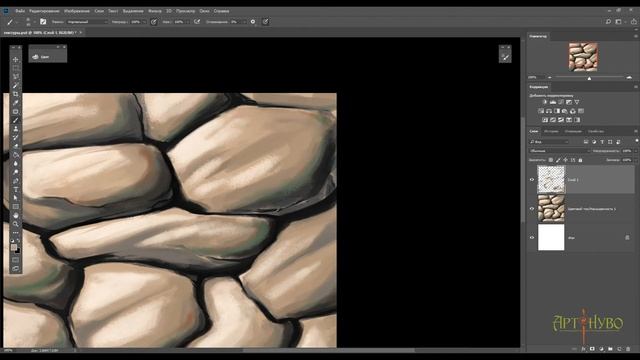Open brush Flow slider dropdown
Screen dimensions: 640x360
(x=187, y=22)
